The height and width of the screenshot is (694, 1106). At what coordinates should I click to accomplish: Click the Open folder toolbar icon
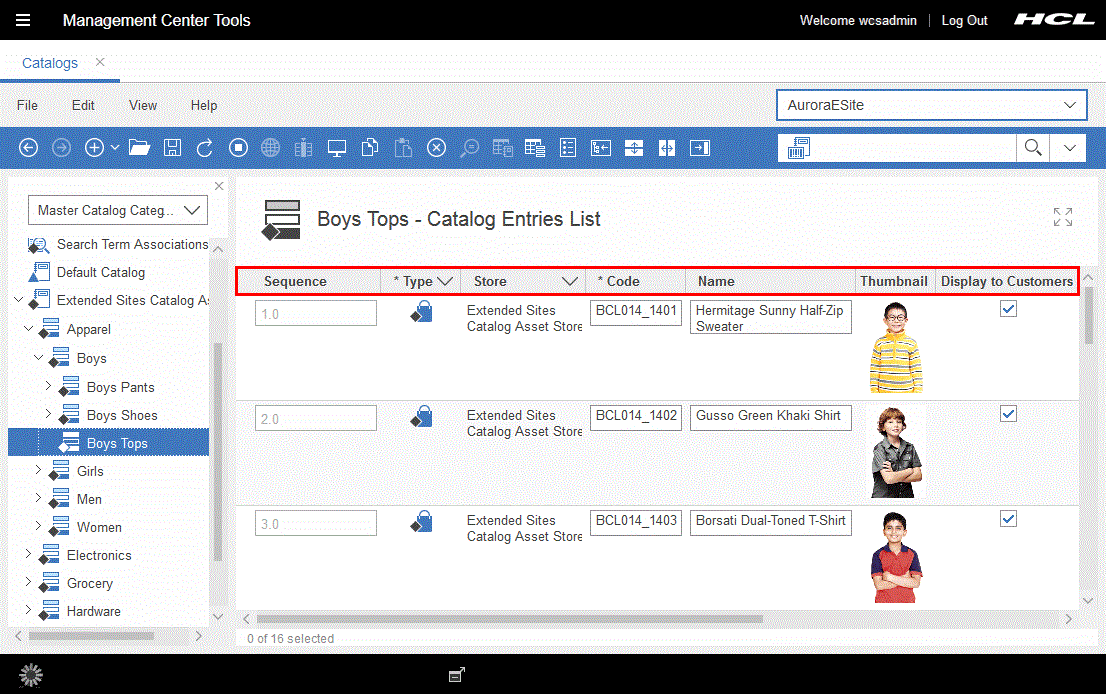tap(139, 148)
